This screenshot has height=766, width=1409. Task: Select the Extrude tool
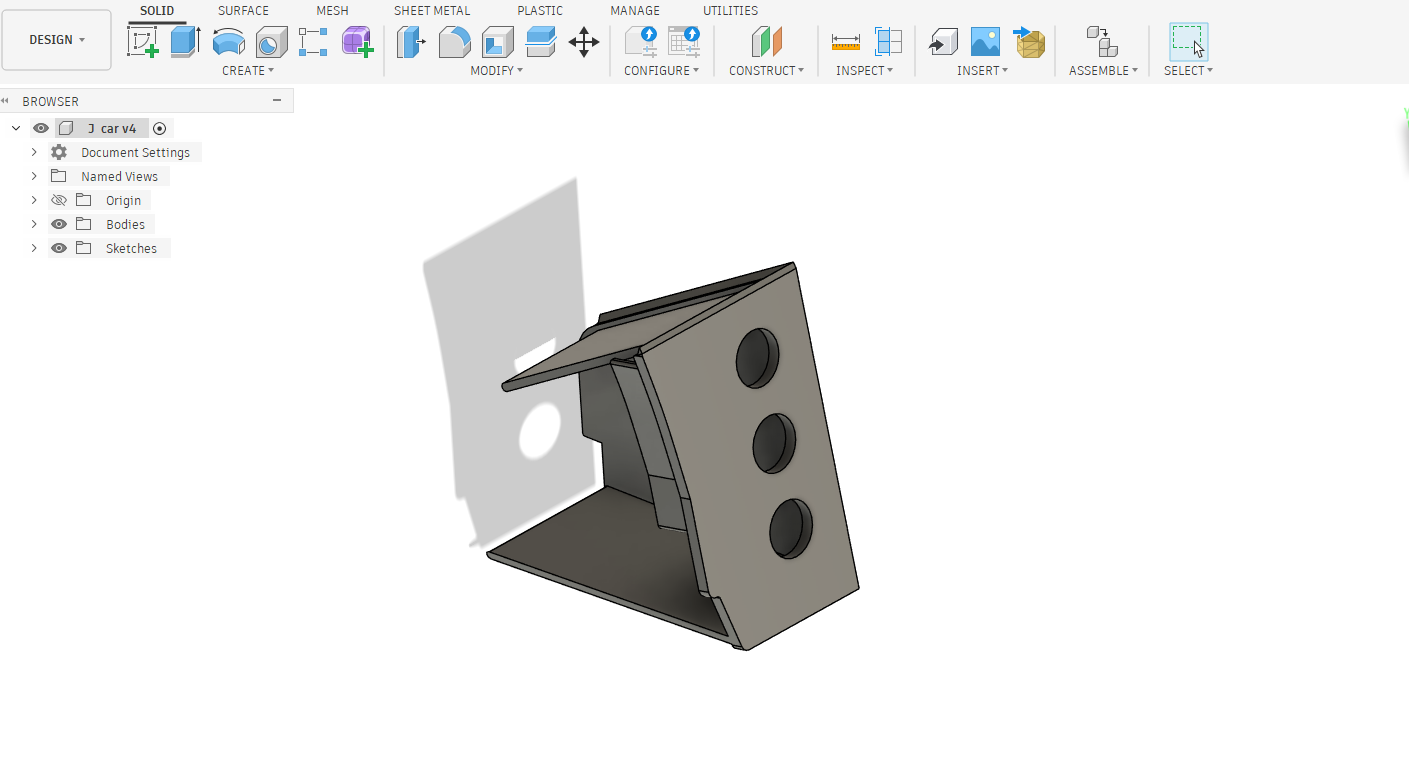point(185,42)
